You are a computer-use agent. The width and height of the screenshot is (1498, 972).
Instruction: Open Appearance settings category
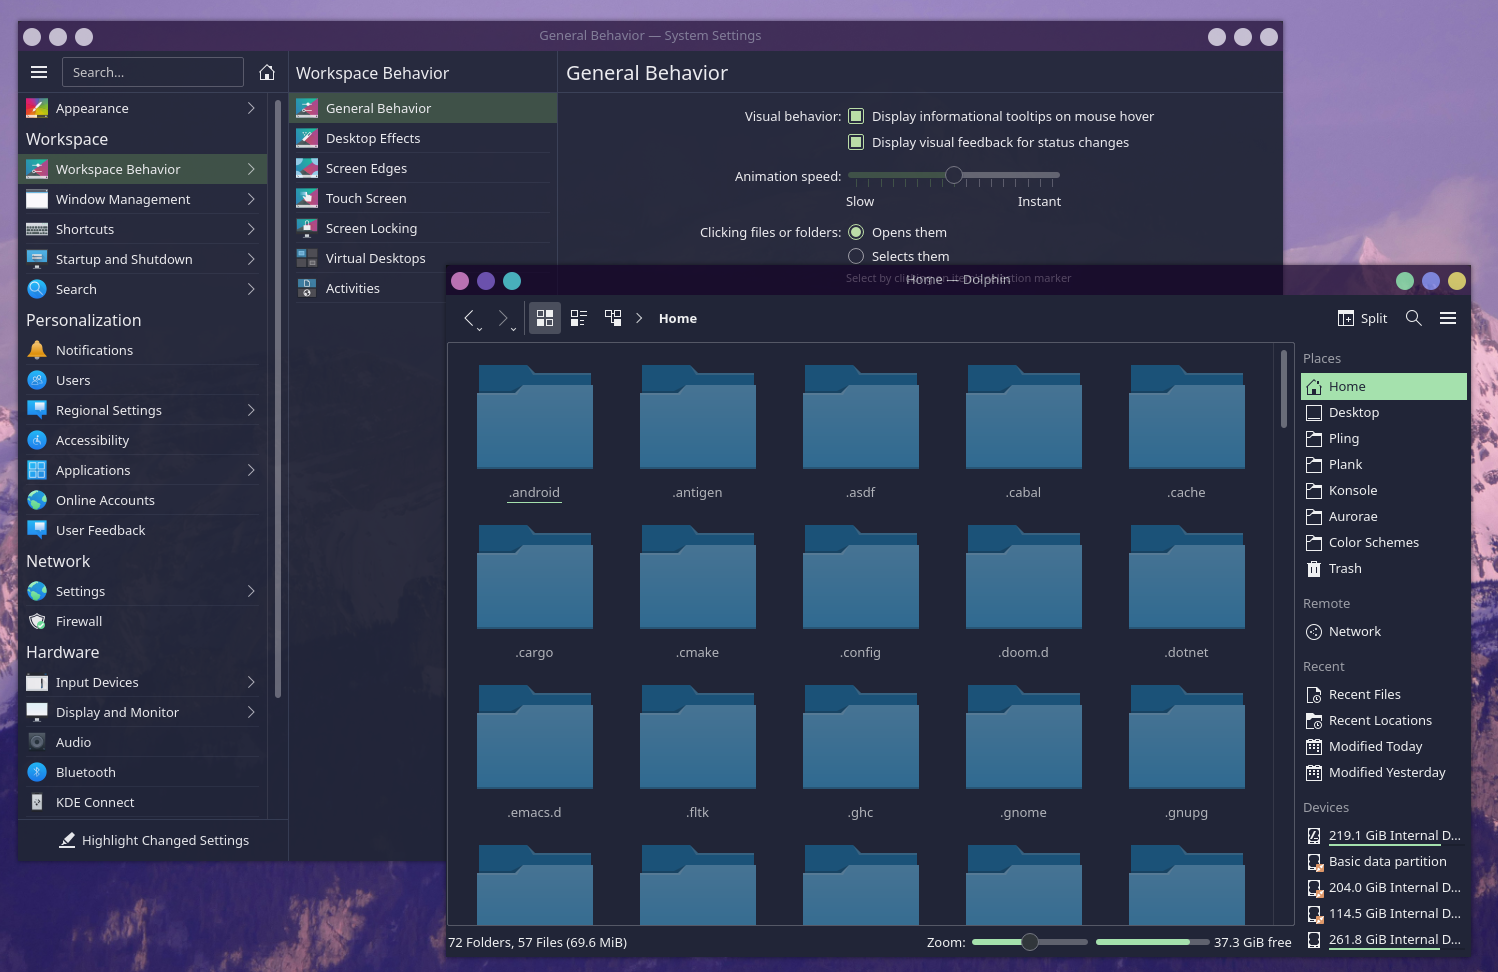click(143, 108)
